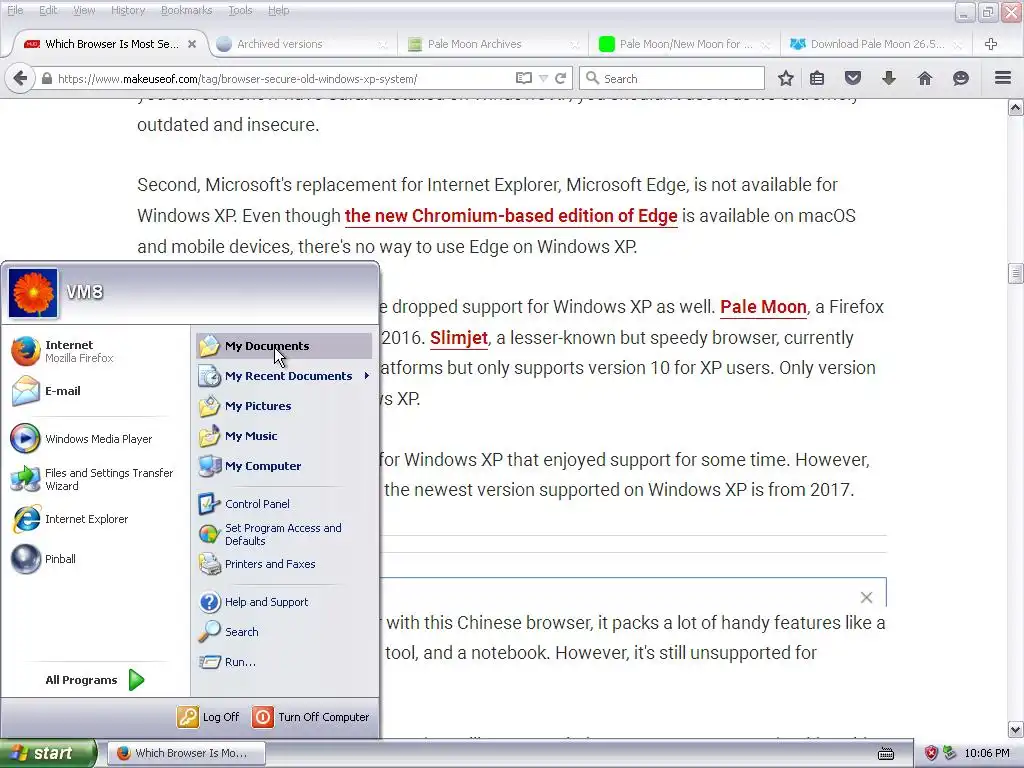Viewport: 1024px width, 768px height.
Task: Click Firefox taskbar button Which Browser Is Mo...
Action: [186, 753]
